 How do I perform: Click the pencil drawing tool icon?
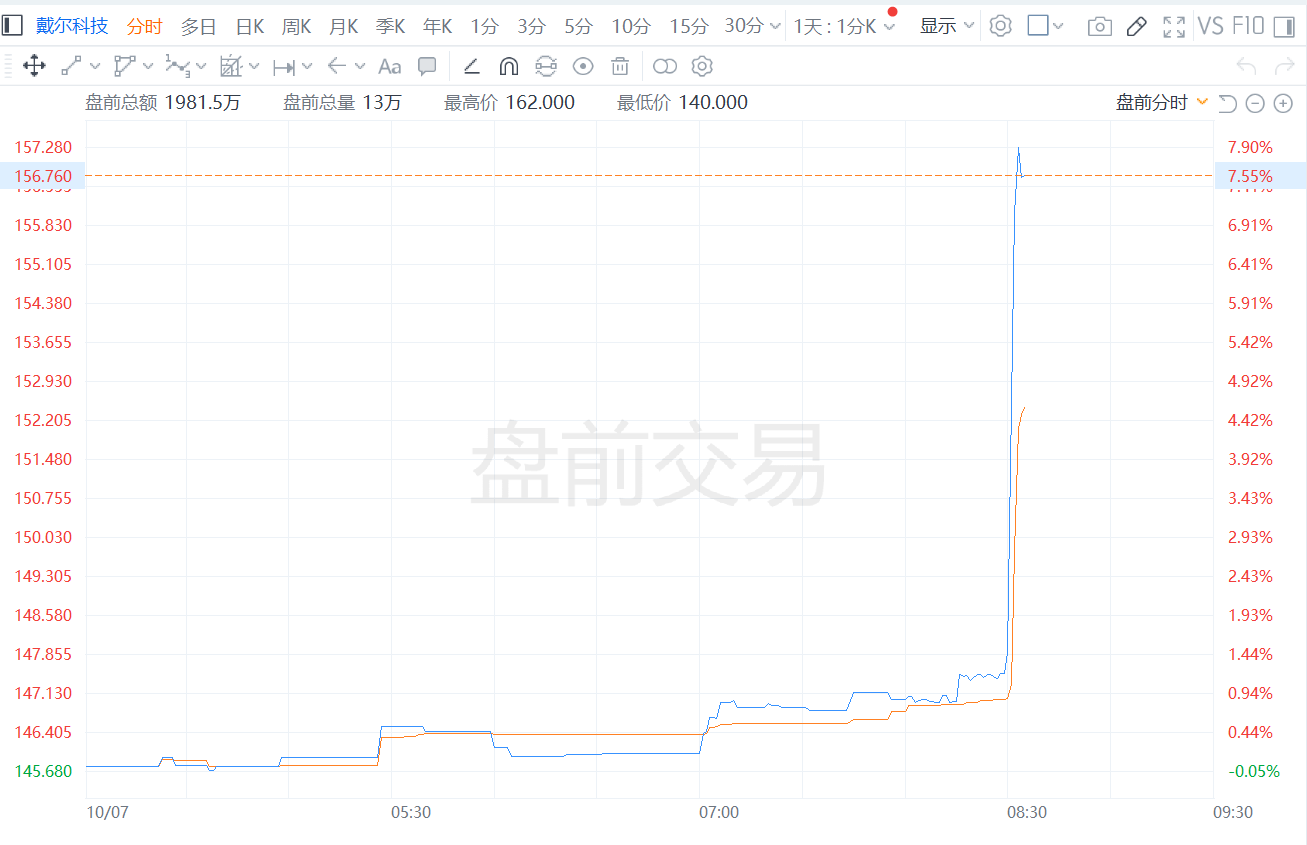tap(1136, 27)
